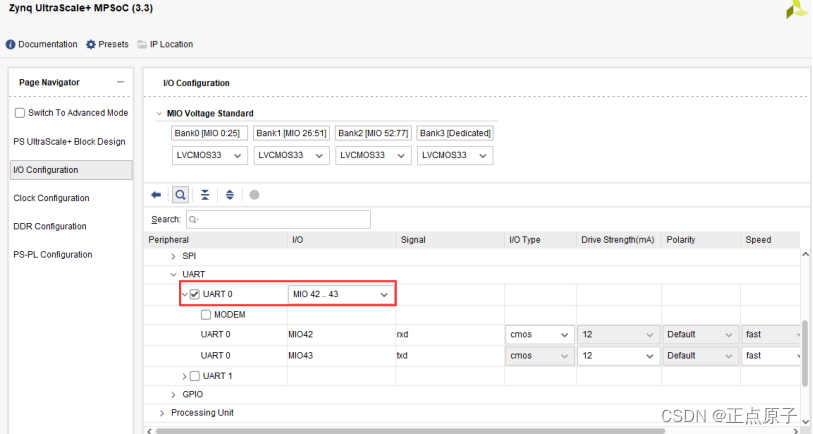
Task: Click the back arrow toolbar icon
Action: point(156,195)
